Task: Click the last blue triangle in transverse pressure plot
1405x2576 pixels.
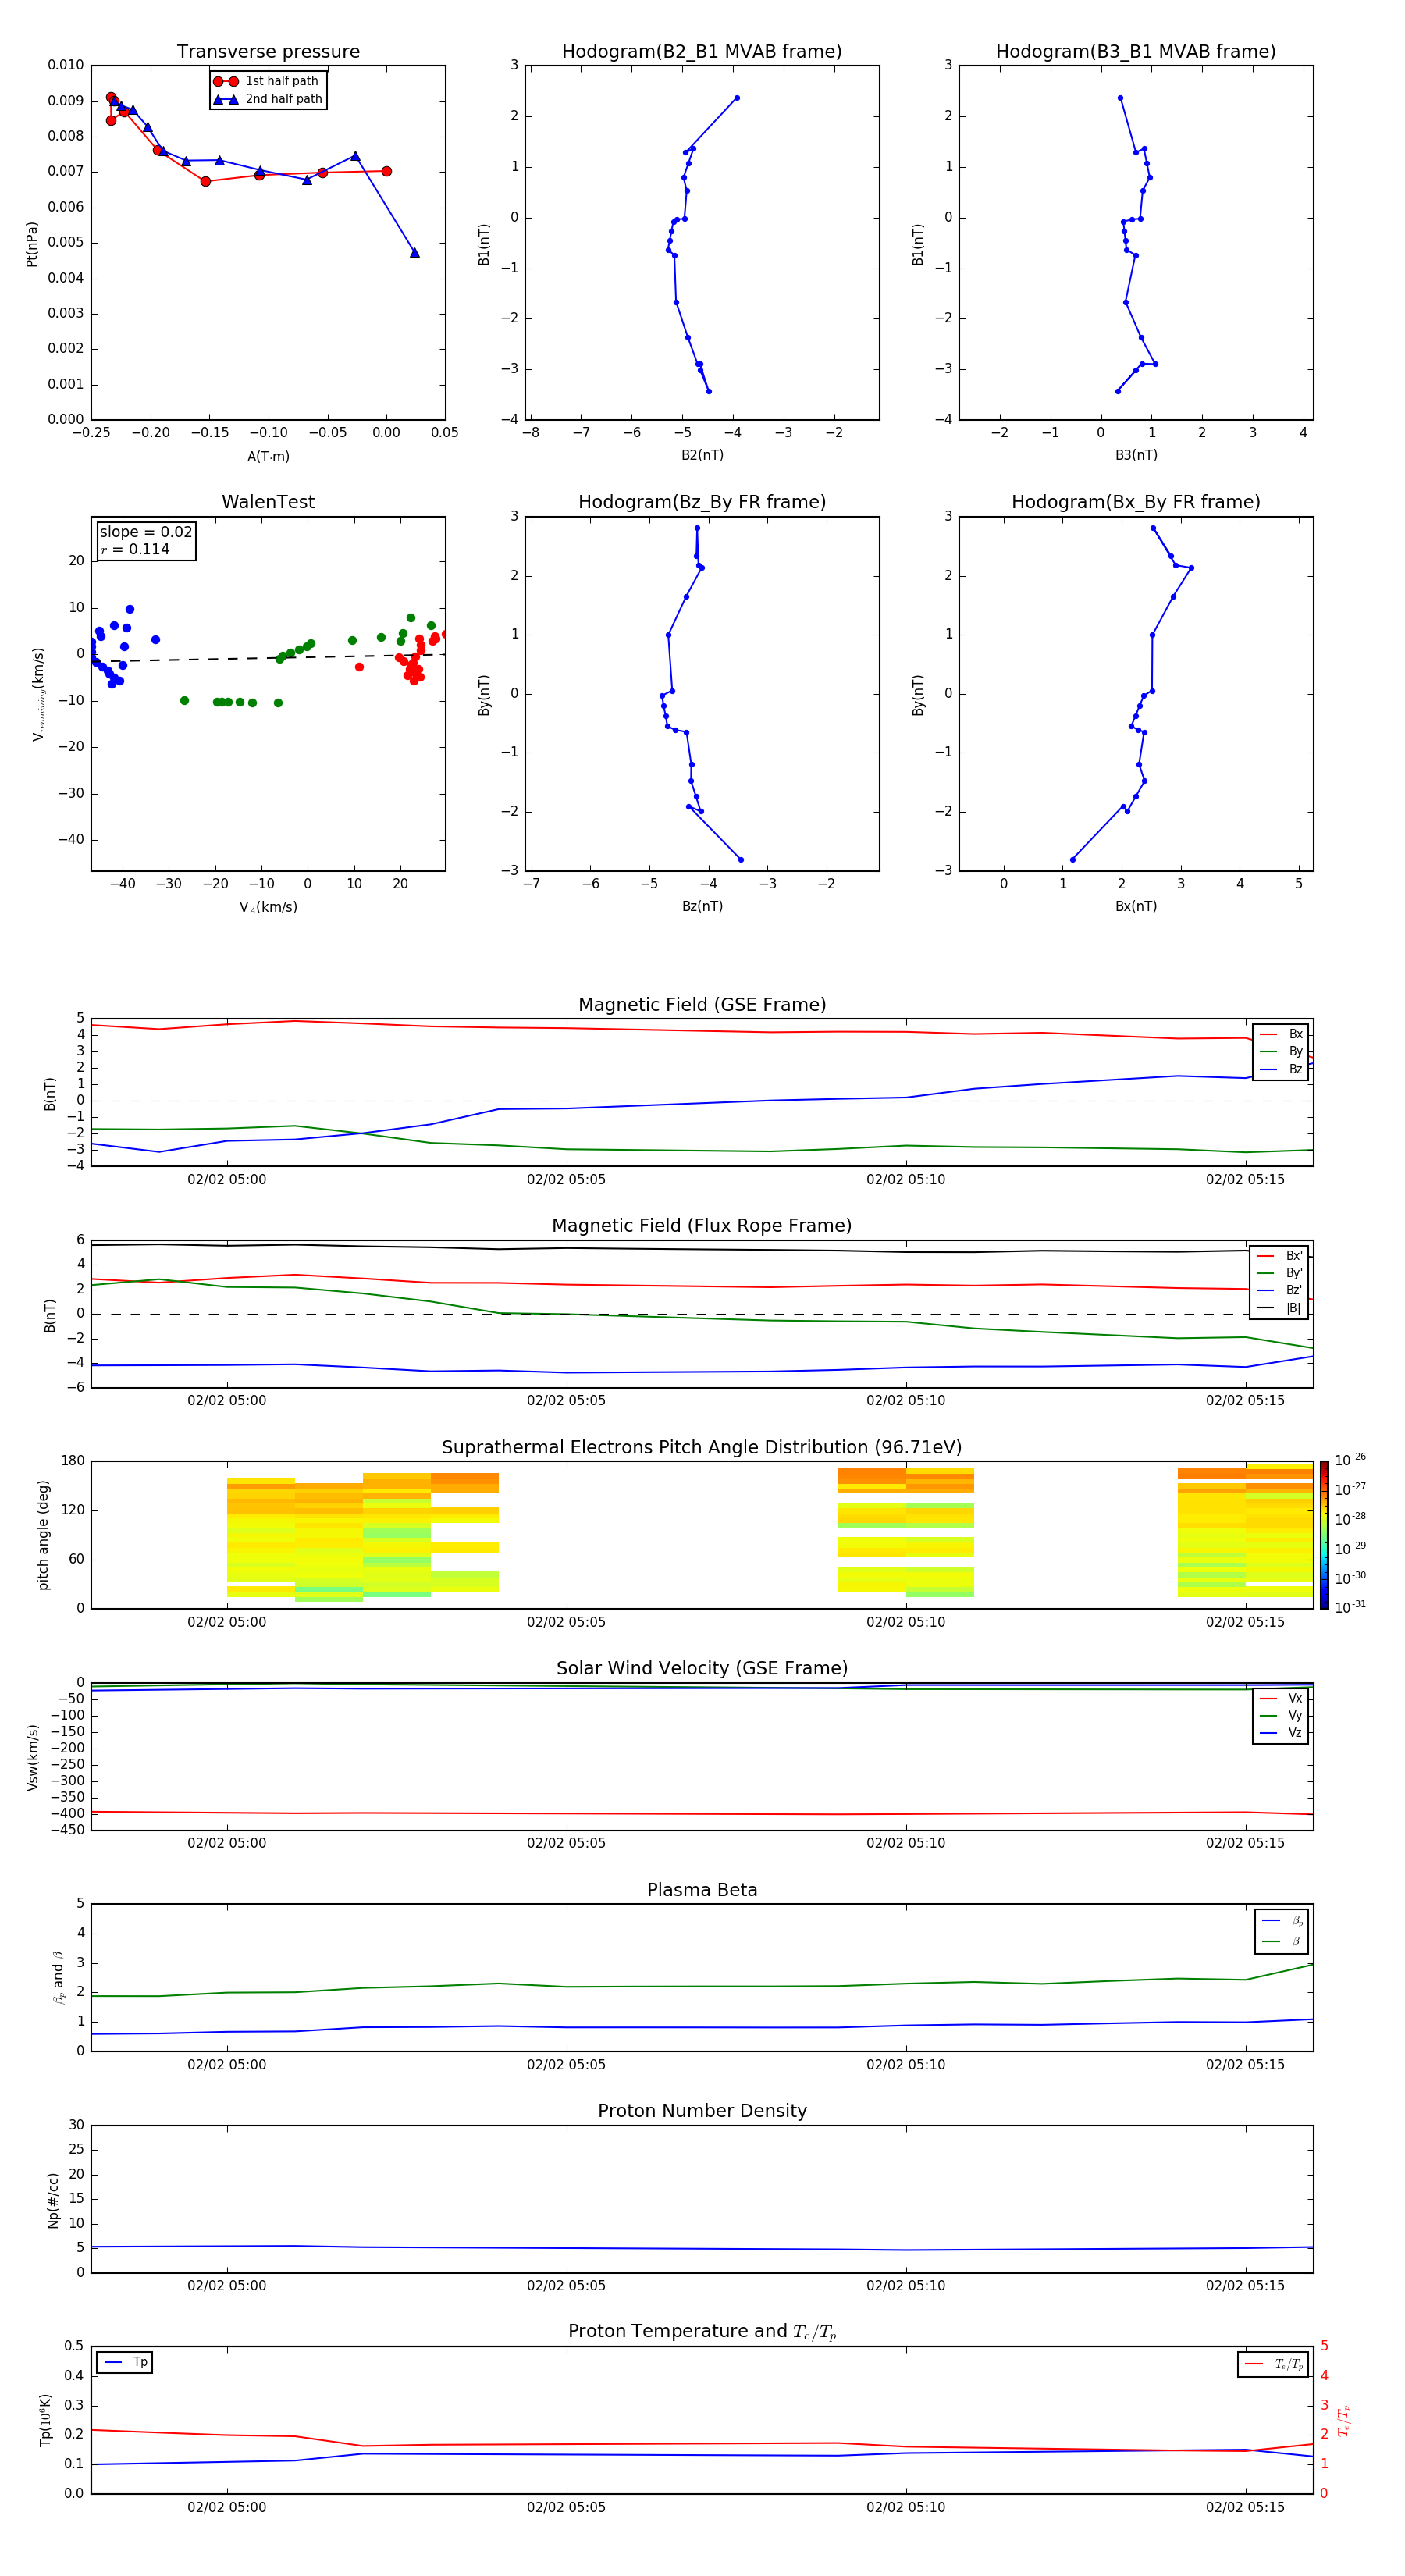Action: (415, 253)
